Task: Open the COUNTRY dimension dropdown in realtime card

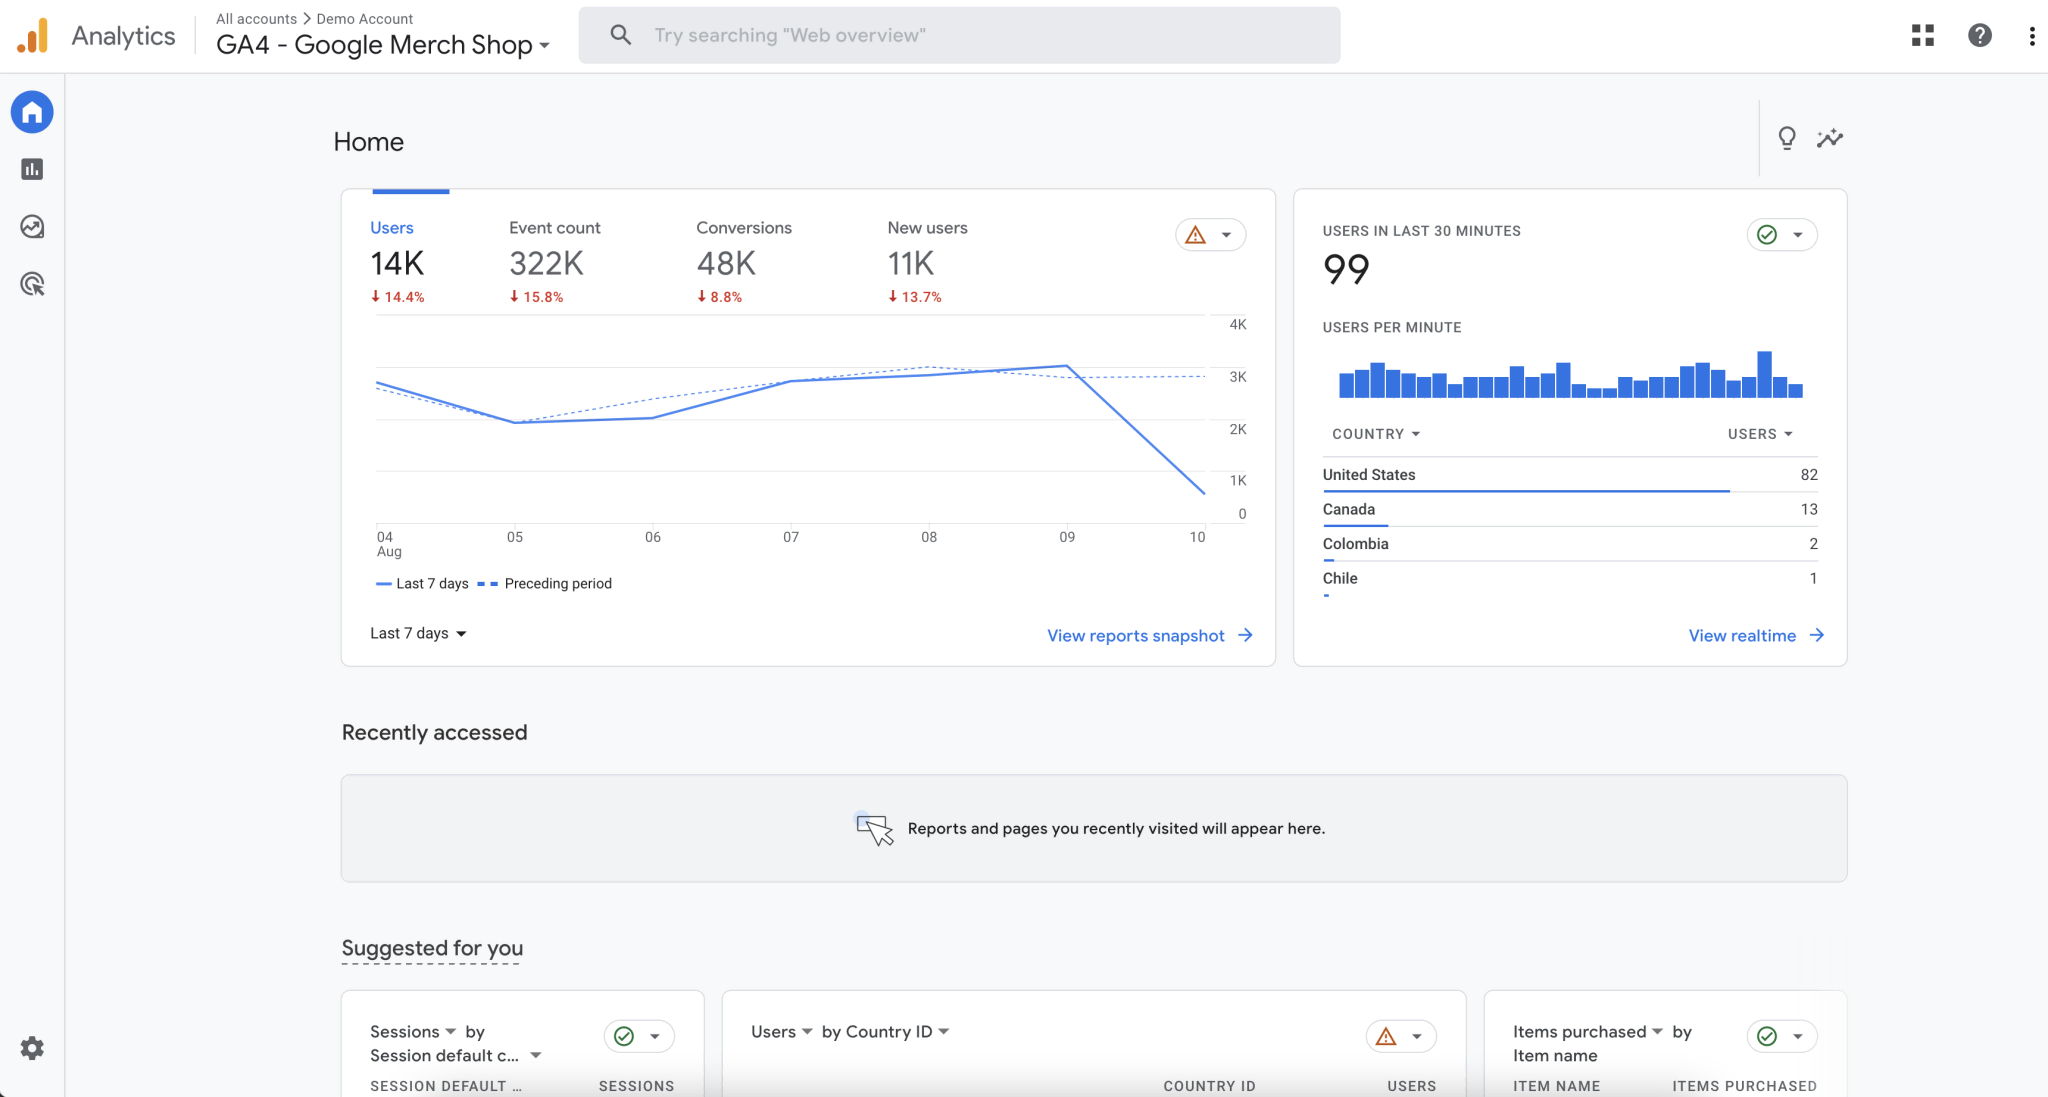Action: 1375,433
